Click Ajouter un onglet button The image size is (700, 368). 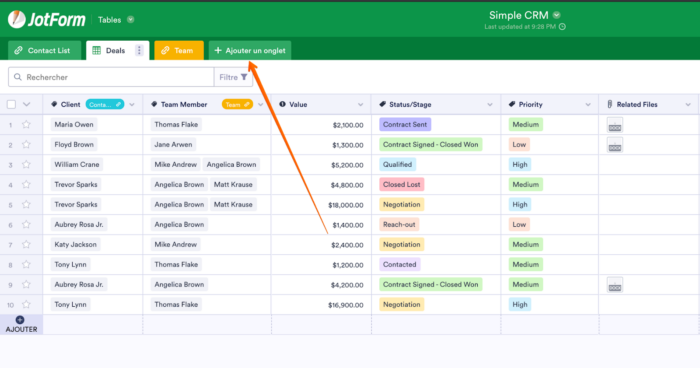(x=250, y=50)
